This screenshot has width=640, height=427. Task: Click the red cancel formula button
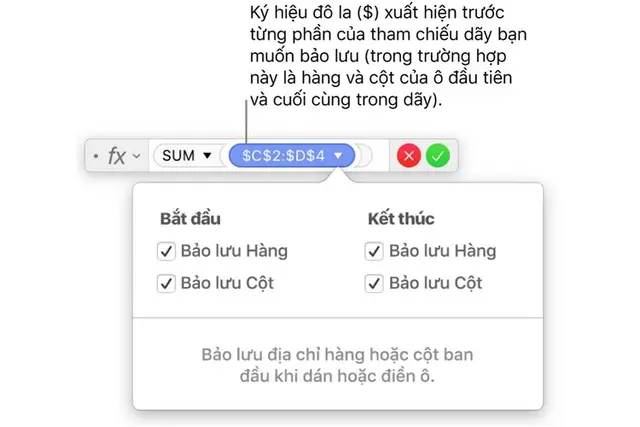click(x=409, y=156)
